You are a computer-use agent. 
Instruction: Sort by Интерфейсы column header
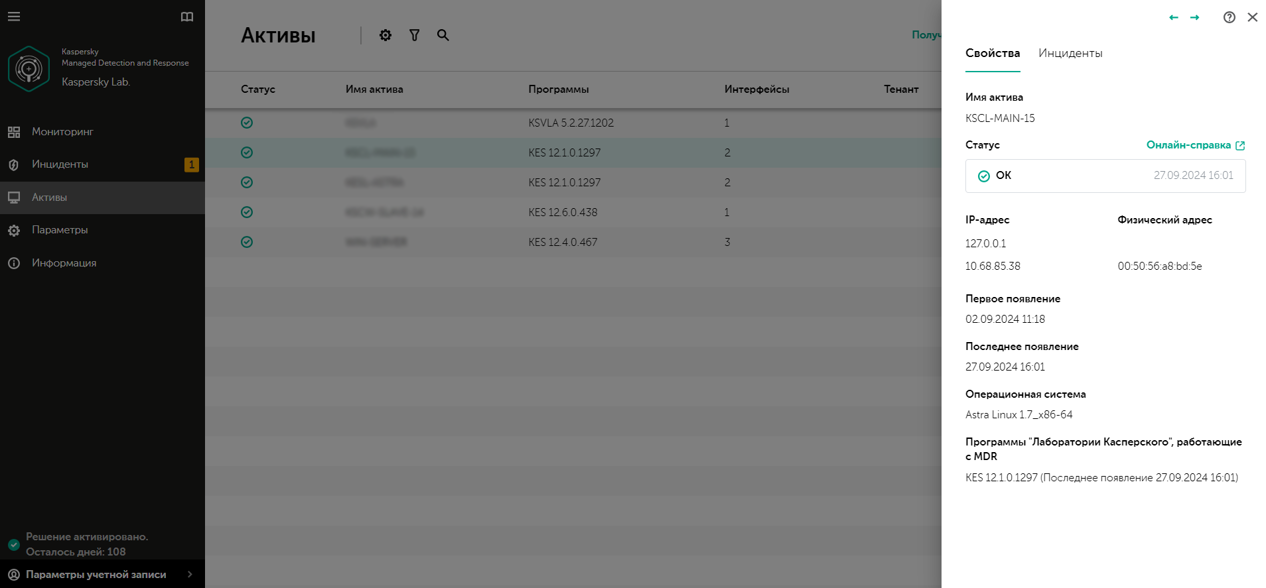pos(757,89)
